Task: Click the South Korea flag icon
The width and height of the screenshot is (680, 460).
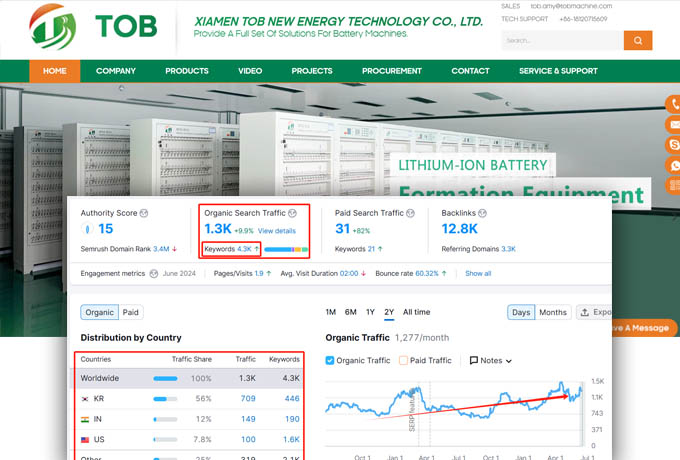Action: click(85, 398)
